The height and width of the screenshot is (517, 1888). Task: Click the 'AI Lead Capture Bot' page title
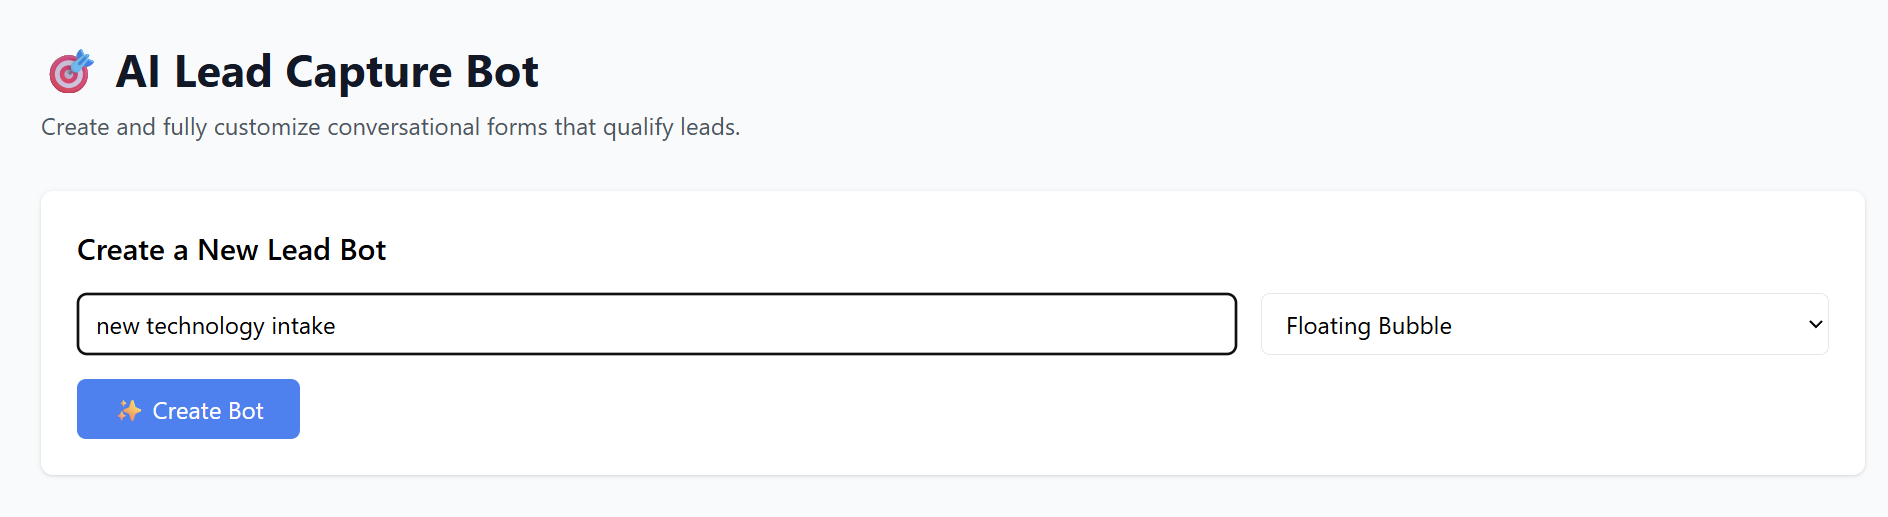point(327,72)
